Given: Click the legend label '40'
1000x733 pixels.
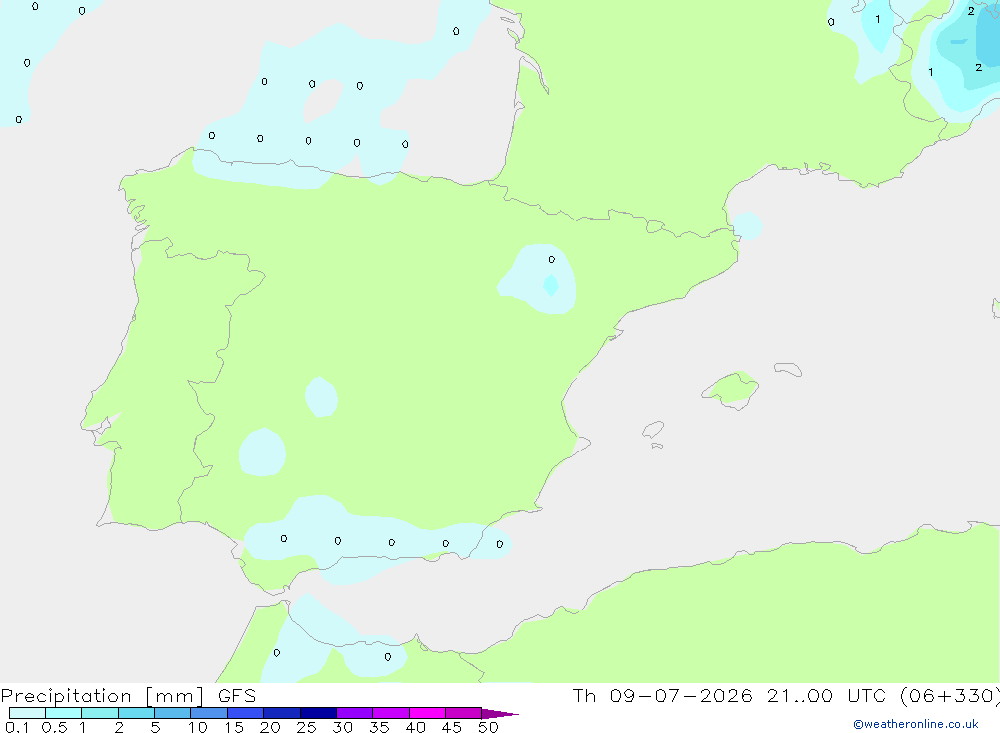Looking at the screenshot, I should tap(416, 727).
